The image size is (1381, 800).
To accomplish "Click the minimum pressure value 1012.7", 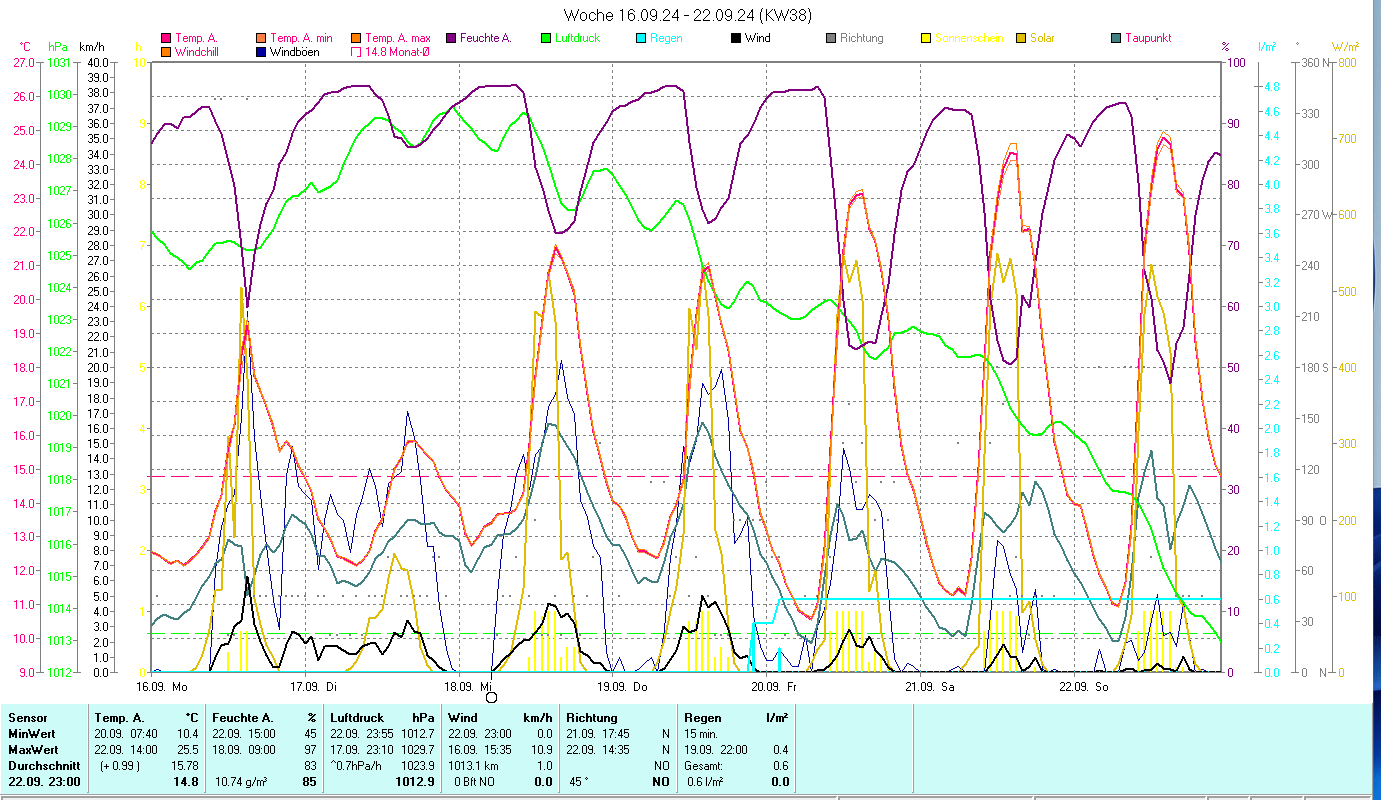I will (416, 734).
